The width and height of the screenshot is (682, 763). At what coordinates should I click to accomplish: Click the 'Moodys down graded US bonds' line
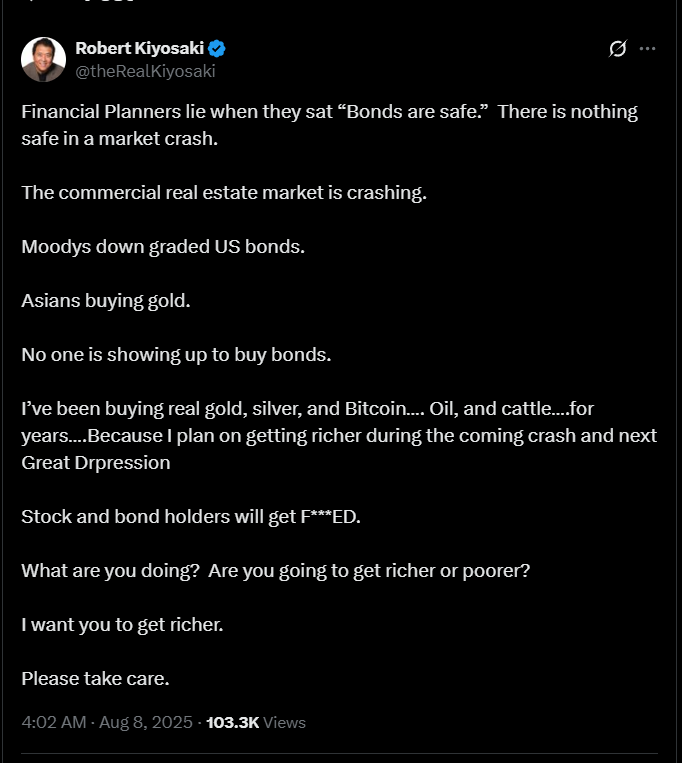coord(163,247)
